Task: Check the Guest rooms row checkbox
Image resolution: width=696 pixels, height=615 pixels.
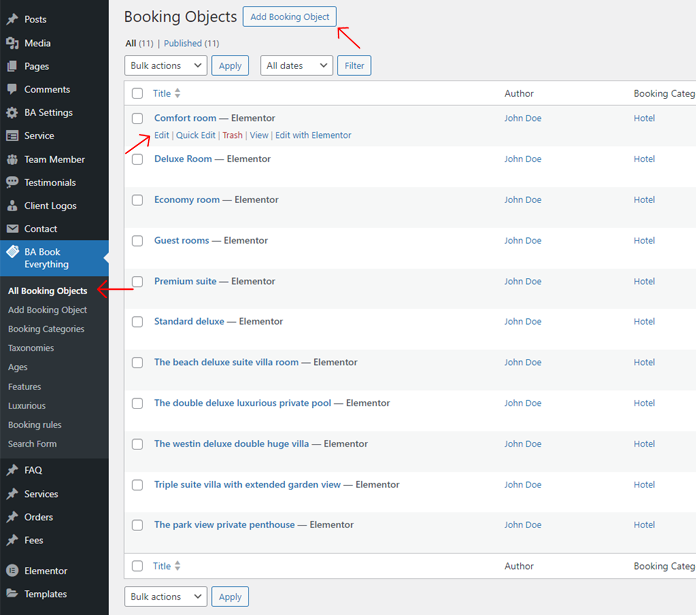Action: tap(138, 240)
